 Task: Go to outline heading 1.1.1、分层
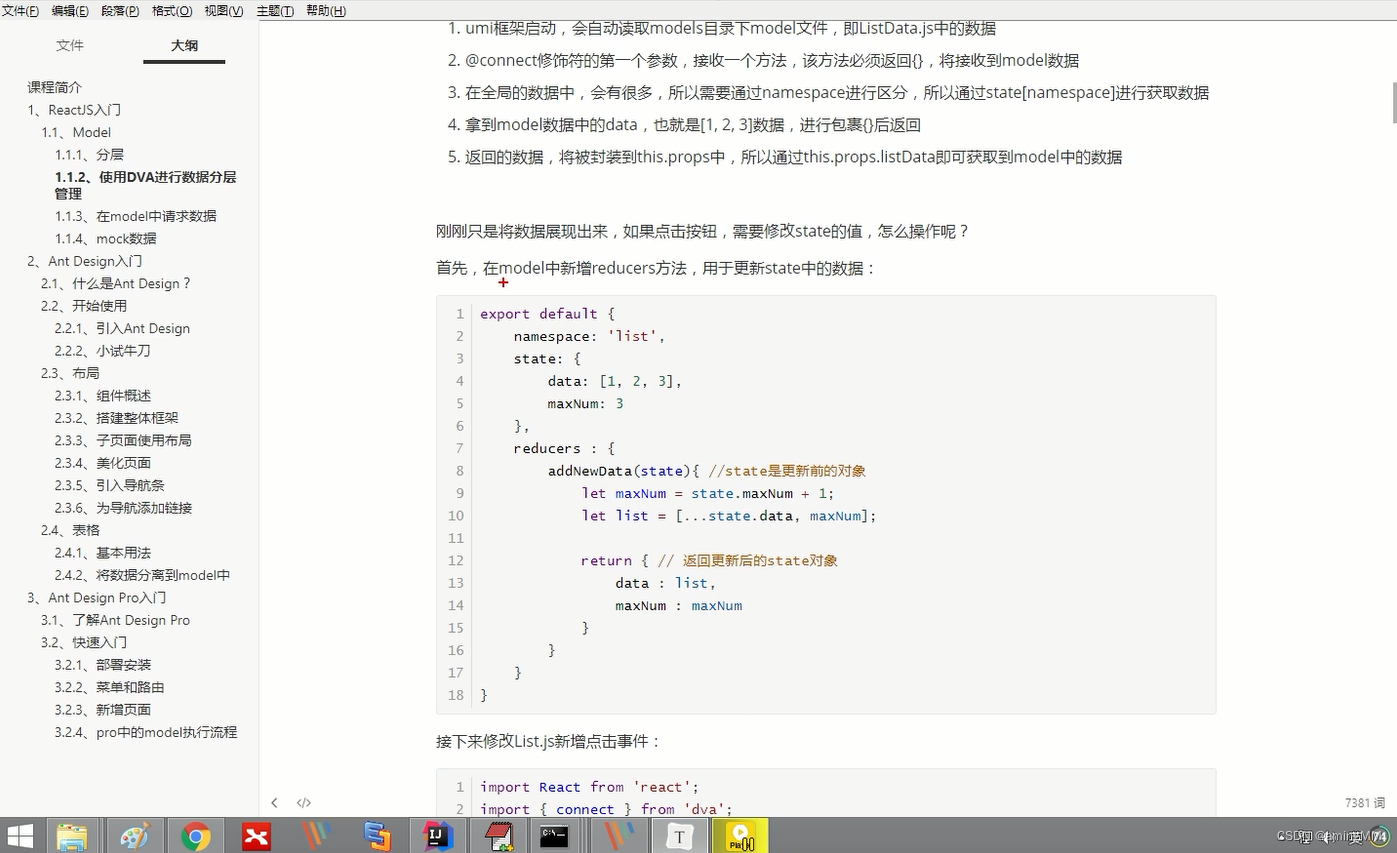click(x=90, y=155)
